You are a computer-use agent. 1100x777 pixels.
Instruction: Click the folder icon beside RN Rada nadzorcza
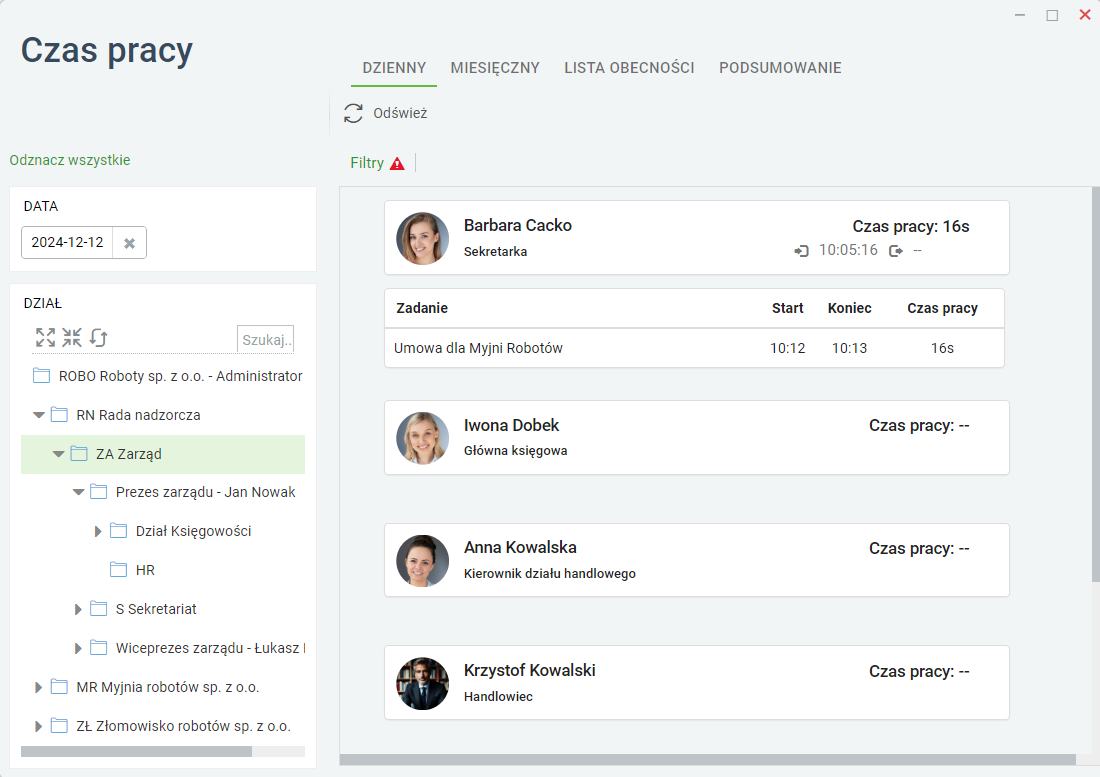coord(60,415)
